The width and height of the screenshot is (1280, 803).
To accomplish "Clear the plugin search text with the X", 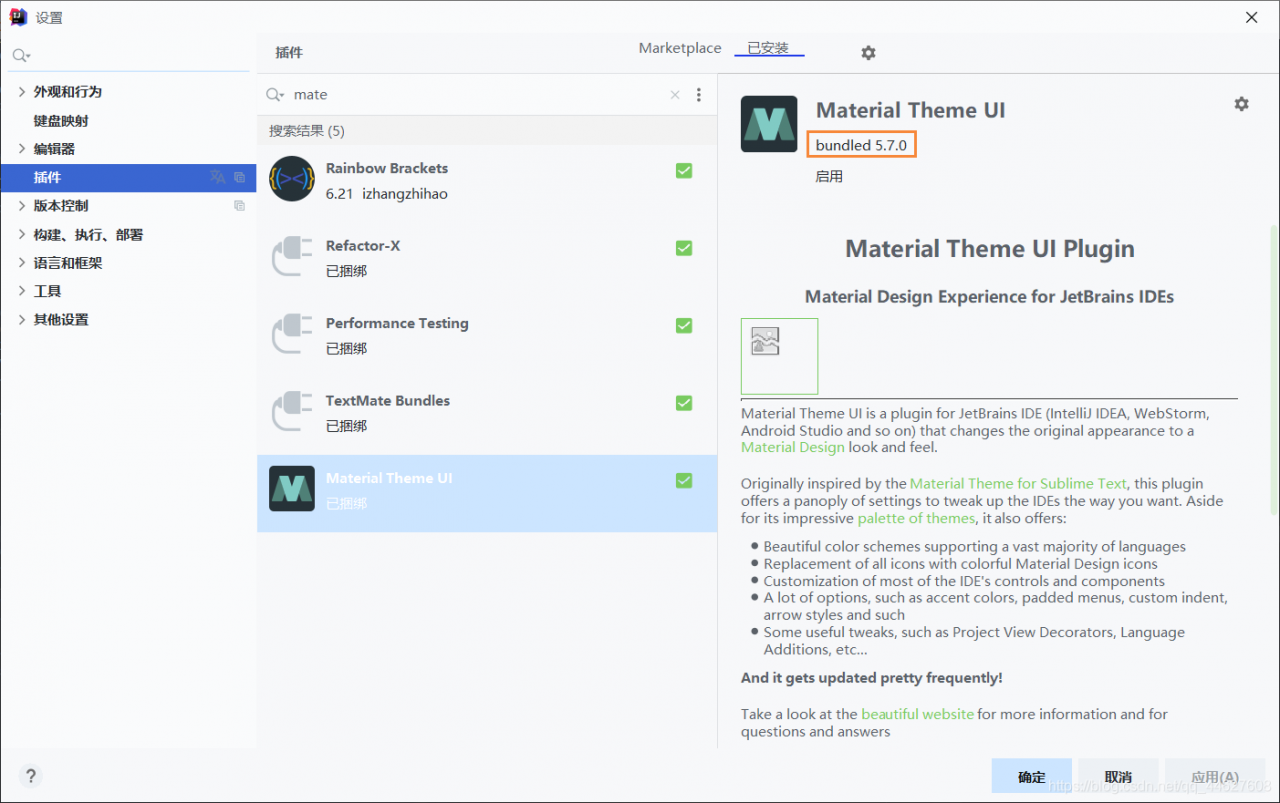I will coord(675,95).
